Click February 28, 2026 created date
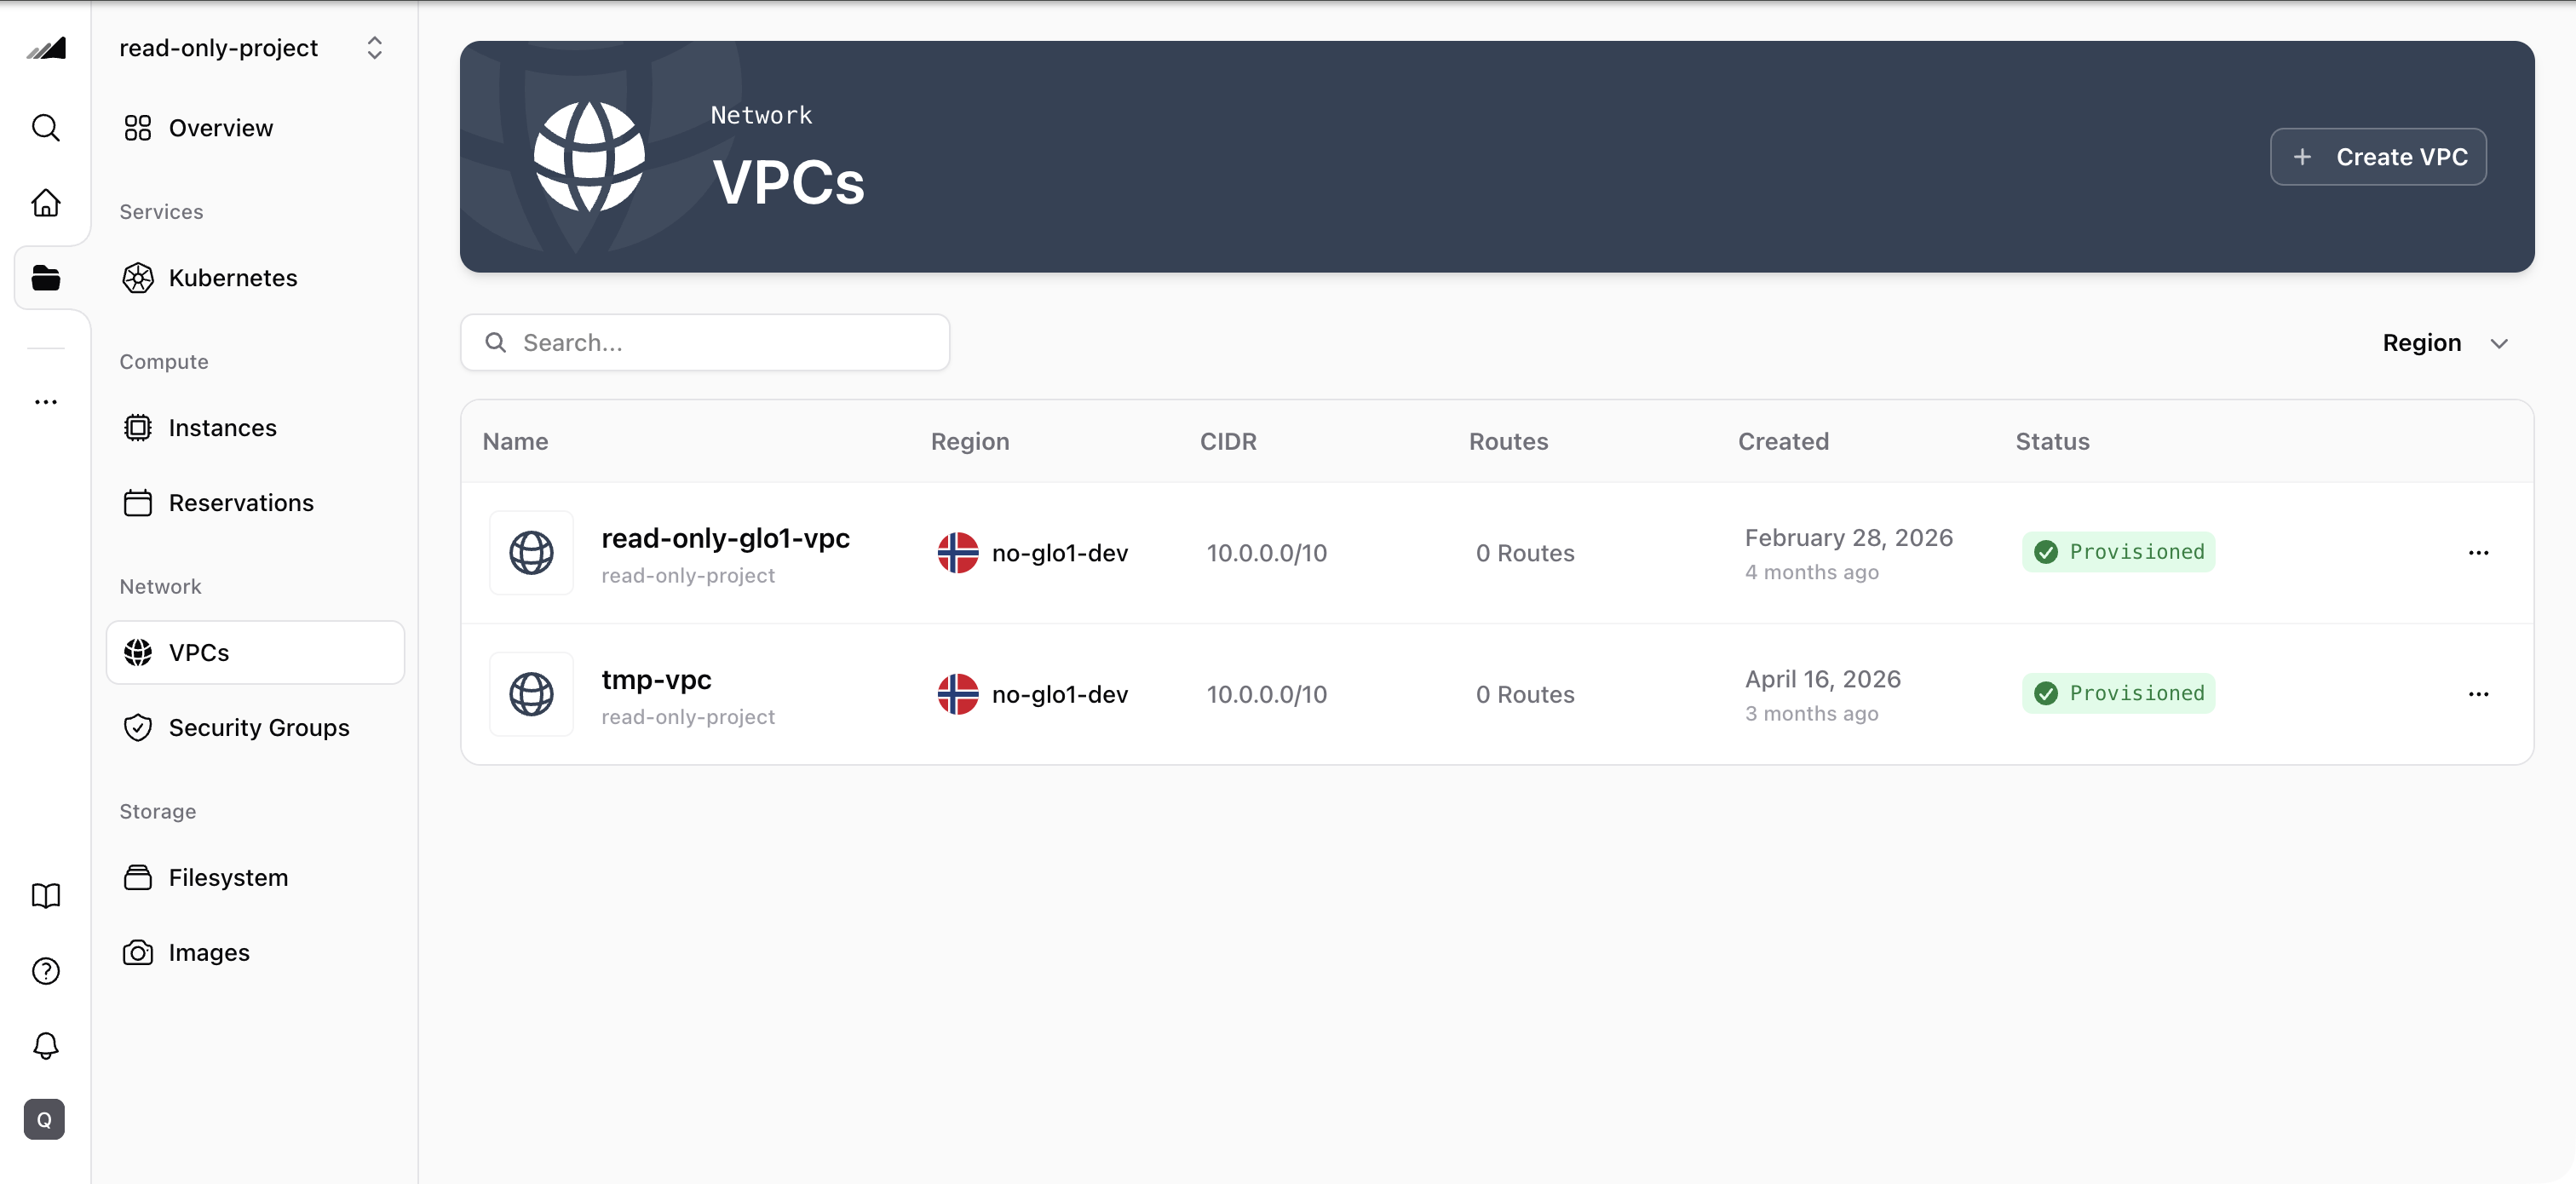Screen dimensions: 2576x1184 coord(1849,537)
